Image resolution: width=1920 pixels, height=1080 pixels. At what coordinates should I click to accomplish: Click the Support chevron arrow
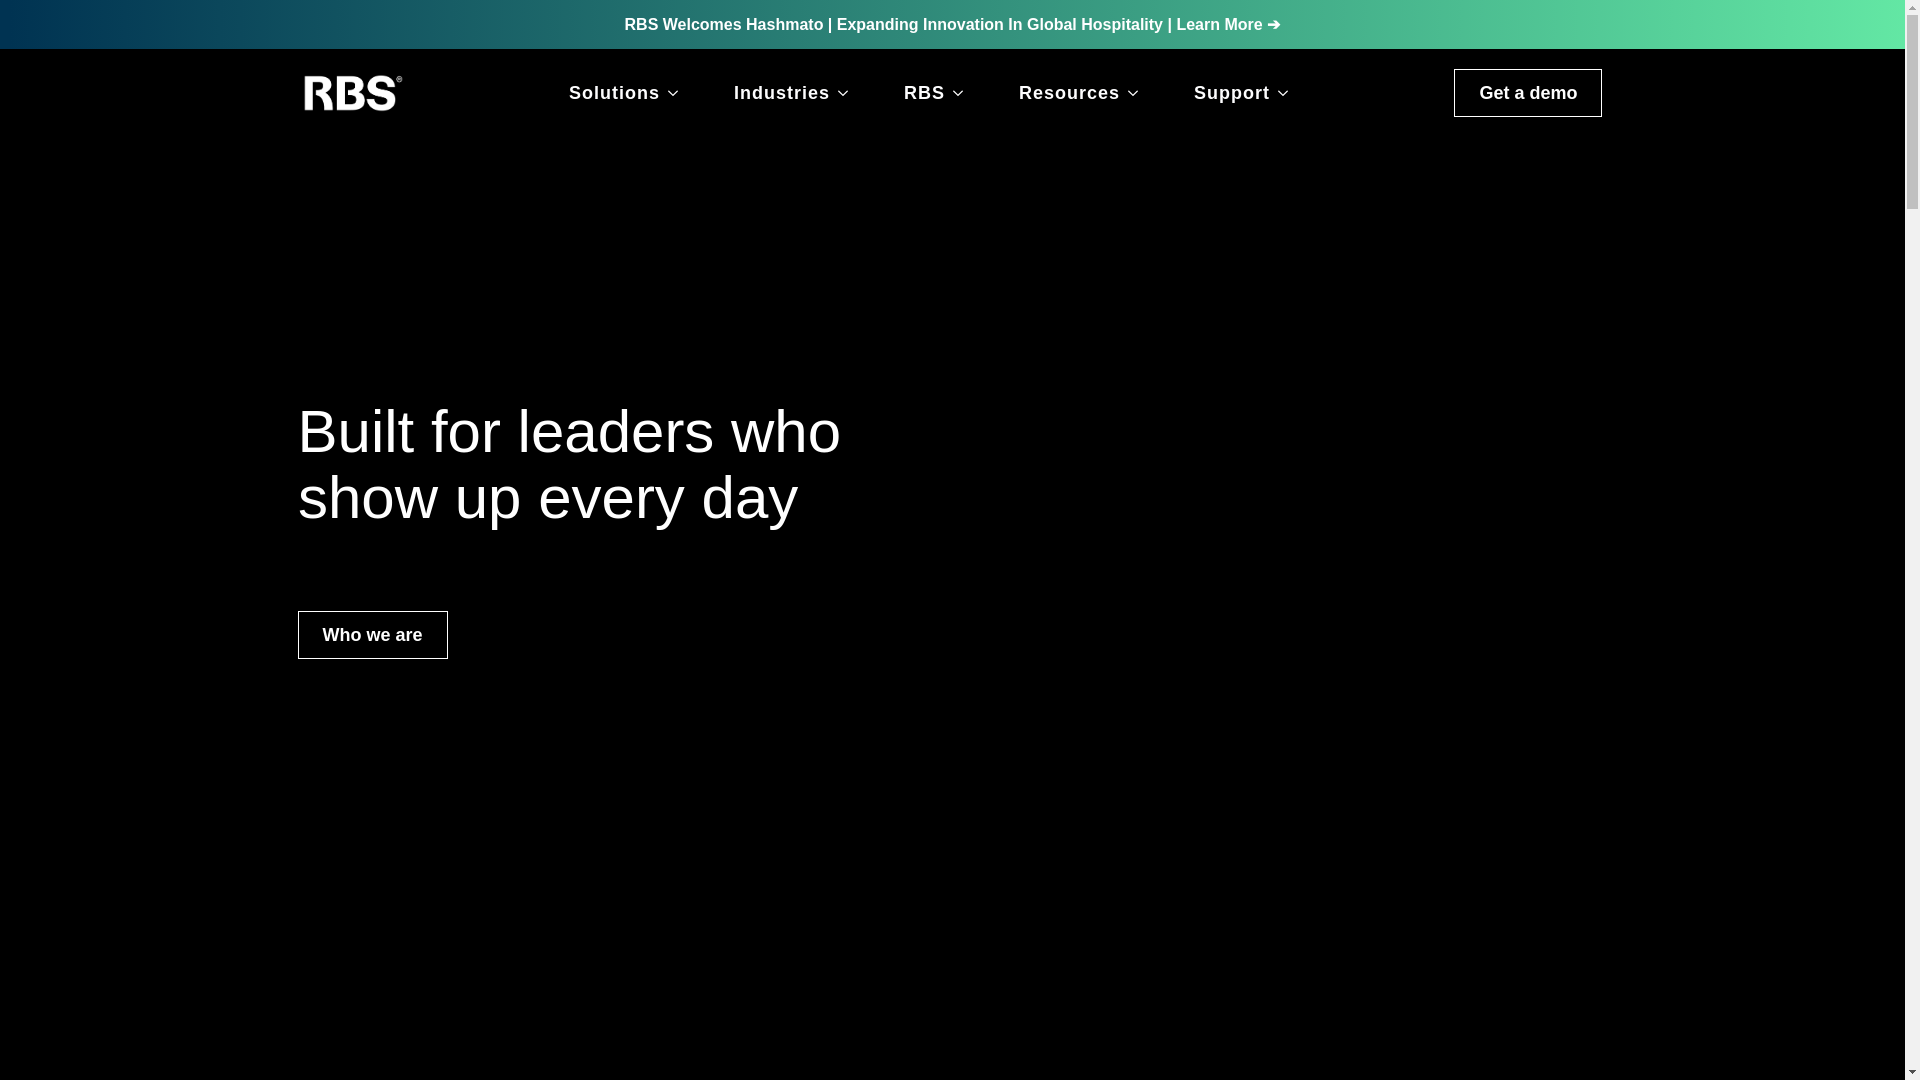click(1283, 93)
